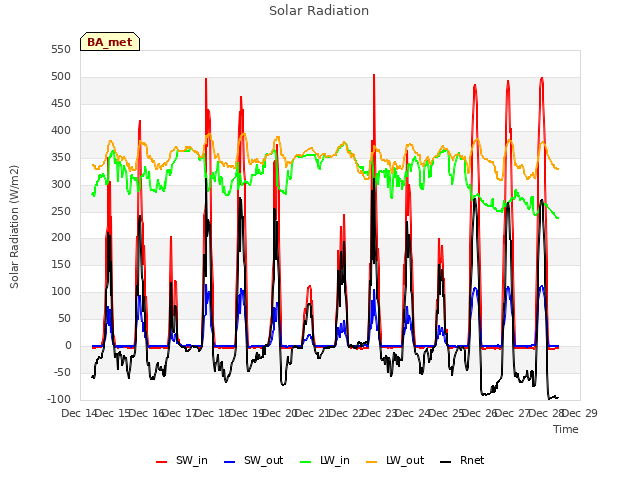Toggle the LW_in legend entry
The width and height of the screenshot is (640, 480).
[x=324, y=460]
